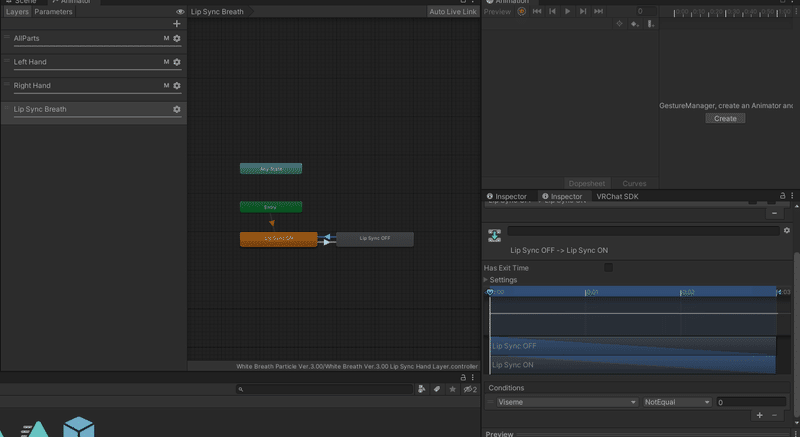Select blue cube prefab asset thumbnail
Image resolution: width=800 pixels, height=437 pixels.
(x=78, y=427)
